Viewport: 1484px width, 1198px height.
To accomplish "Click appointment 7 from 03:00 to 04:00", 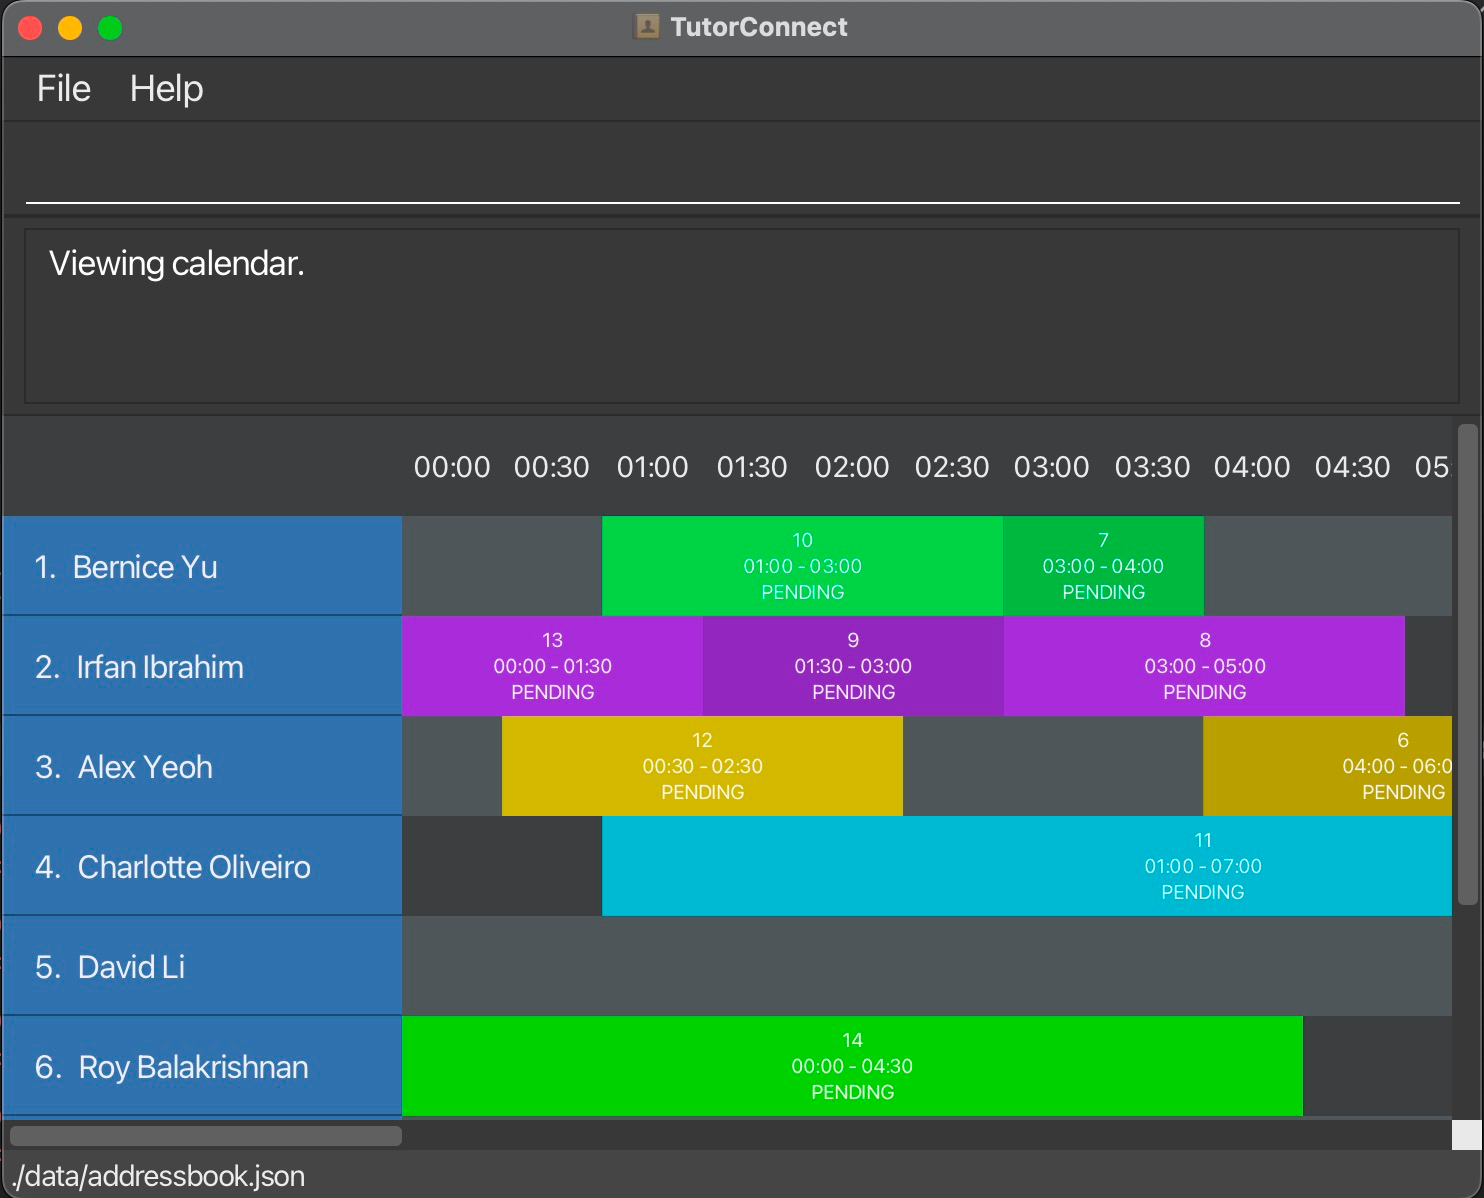I will pos(1103,566).
